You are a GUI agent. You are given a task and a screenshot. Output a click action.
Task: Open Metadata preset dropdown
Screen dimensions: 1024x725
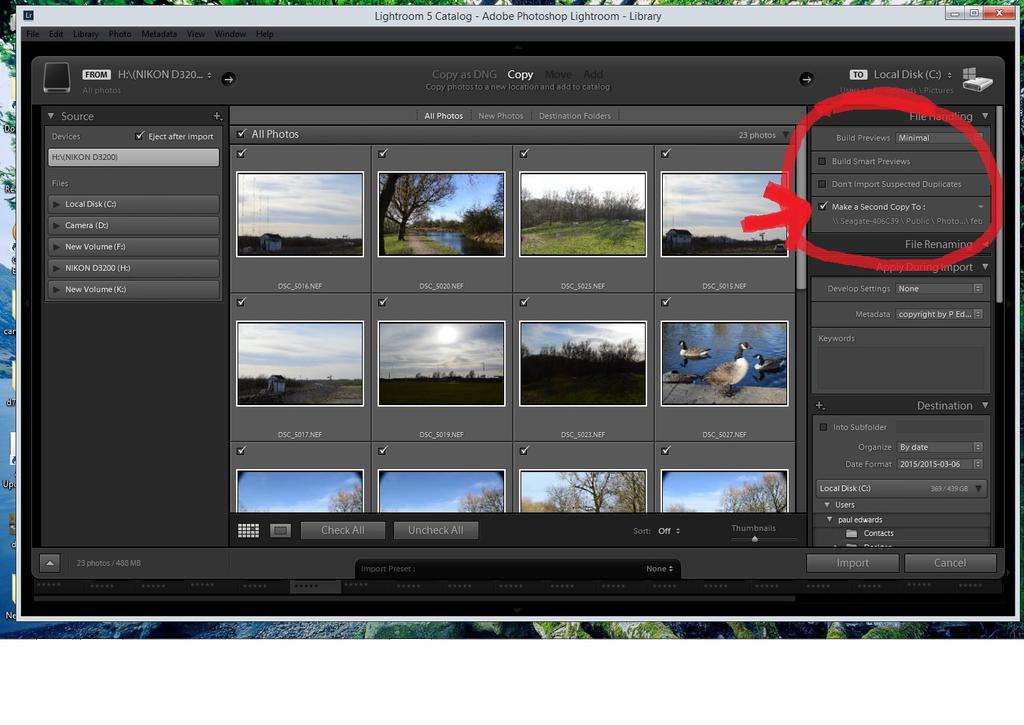[939, 314]
